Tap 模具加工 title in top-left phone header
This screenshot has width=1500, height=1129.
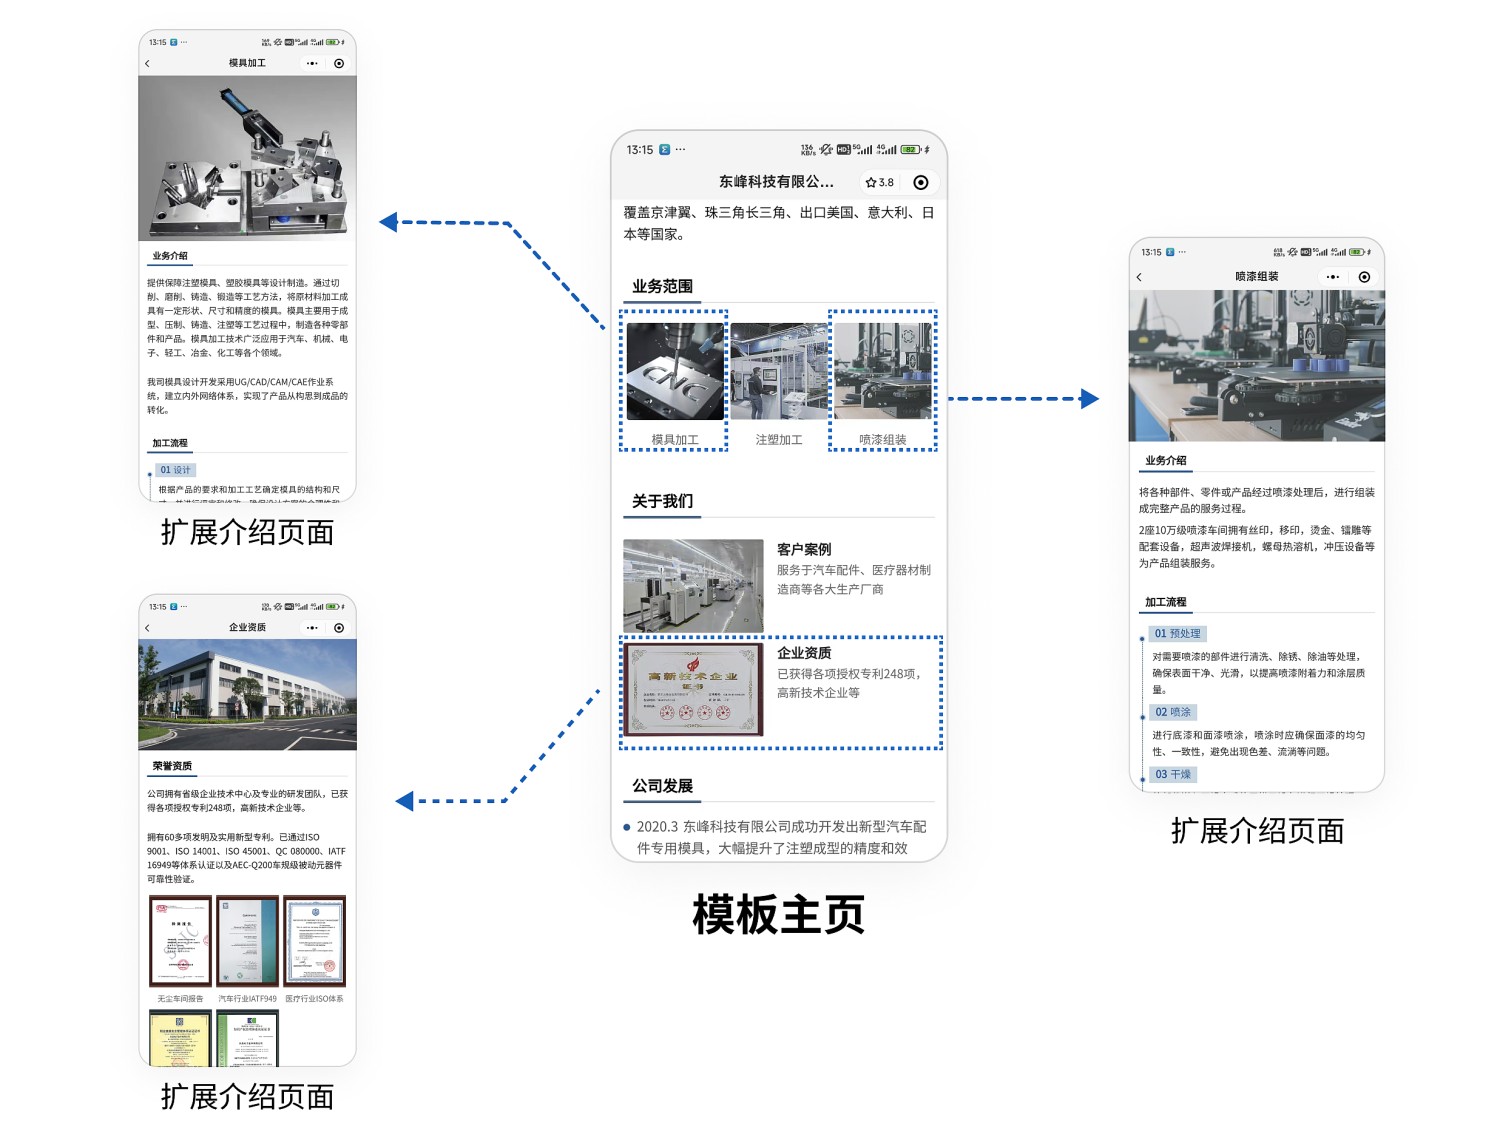tap(247, 63)
